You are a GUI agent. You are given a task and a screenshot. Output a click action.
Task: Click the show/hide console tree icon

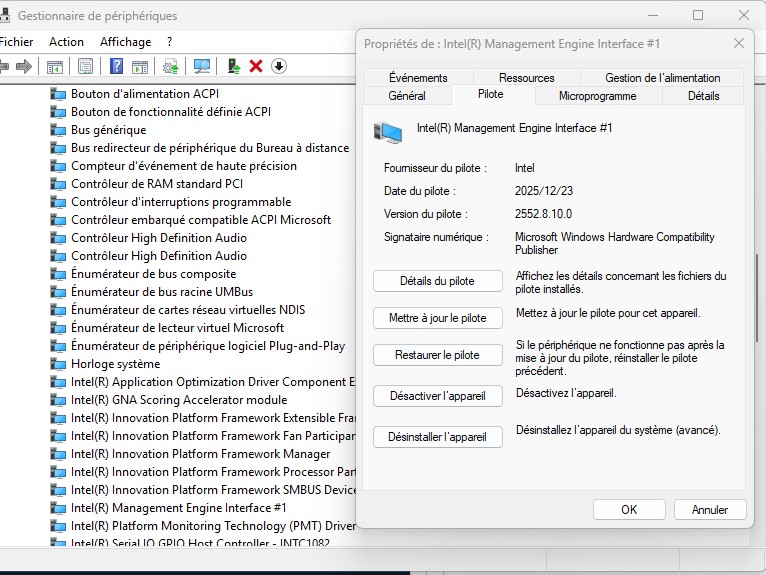(55, 66)
